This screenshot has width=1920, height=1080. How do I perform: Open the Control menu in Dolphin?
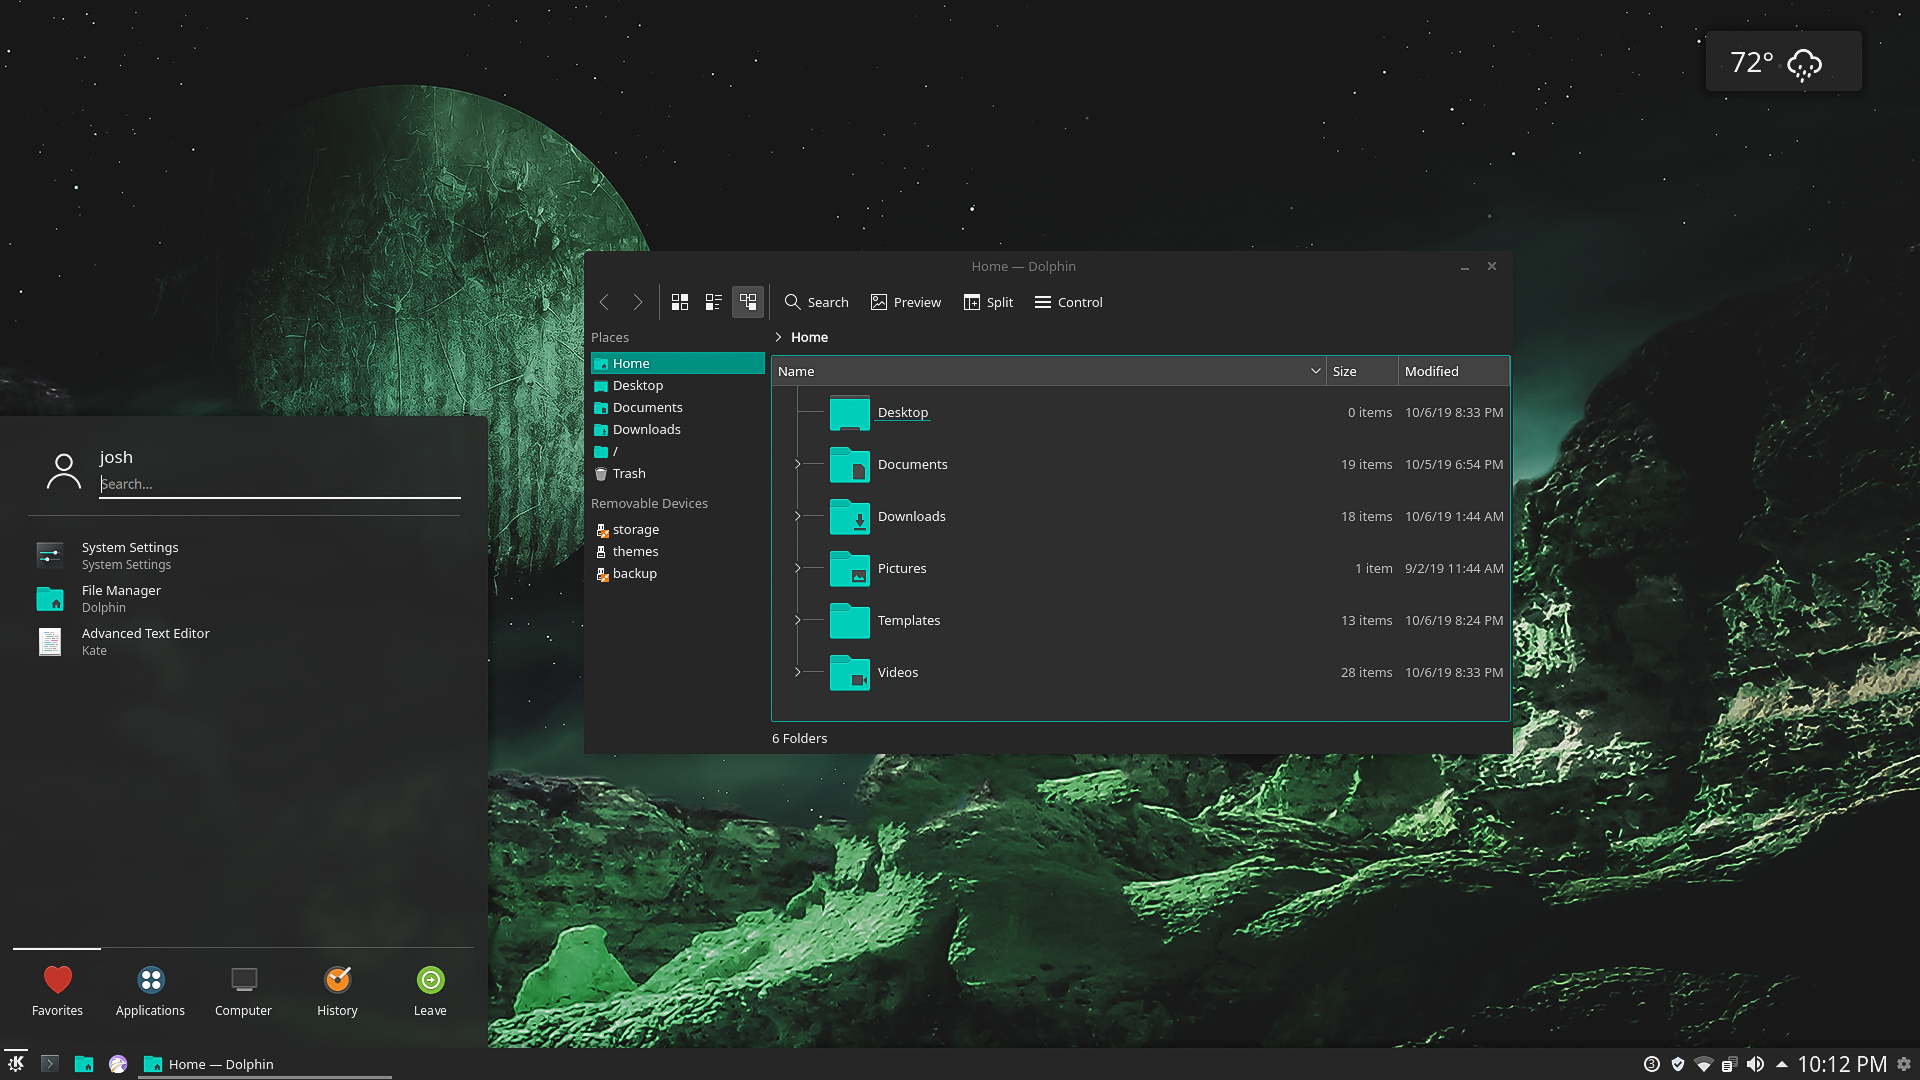[x=1069, y=302]
